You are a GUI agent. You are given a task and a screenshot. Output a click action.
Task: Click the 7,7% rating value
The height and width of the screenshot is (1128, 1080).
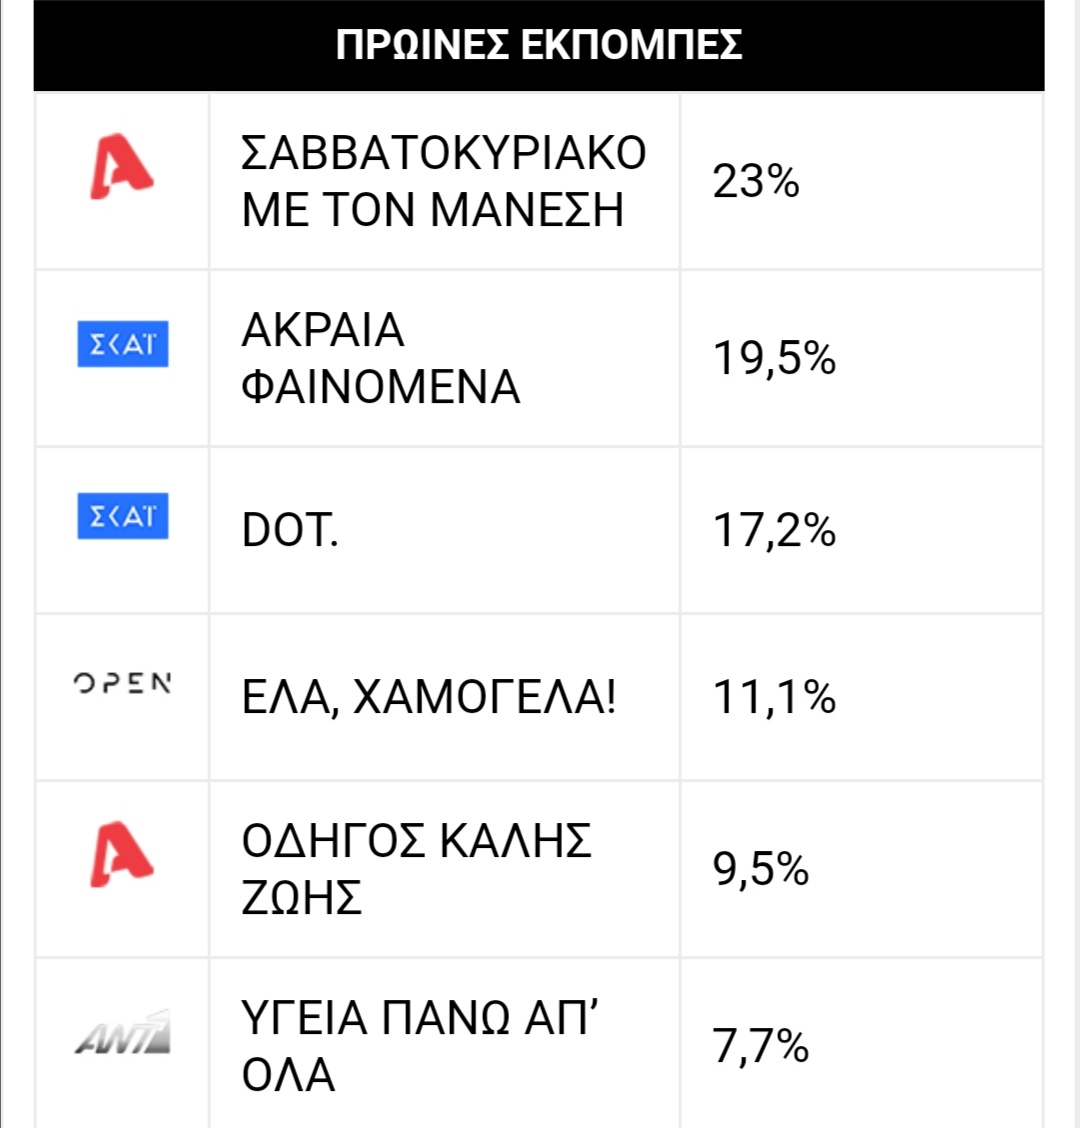(x=761, y=1046)
